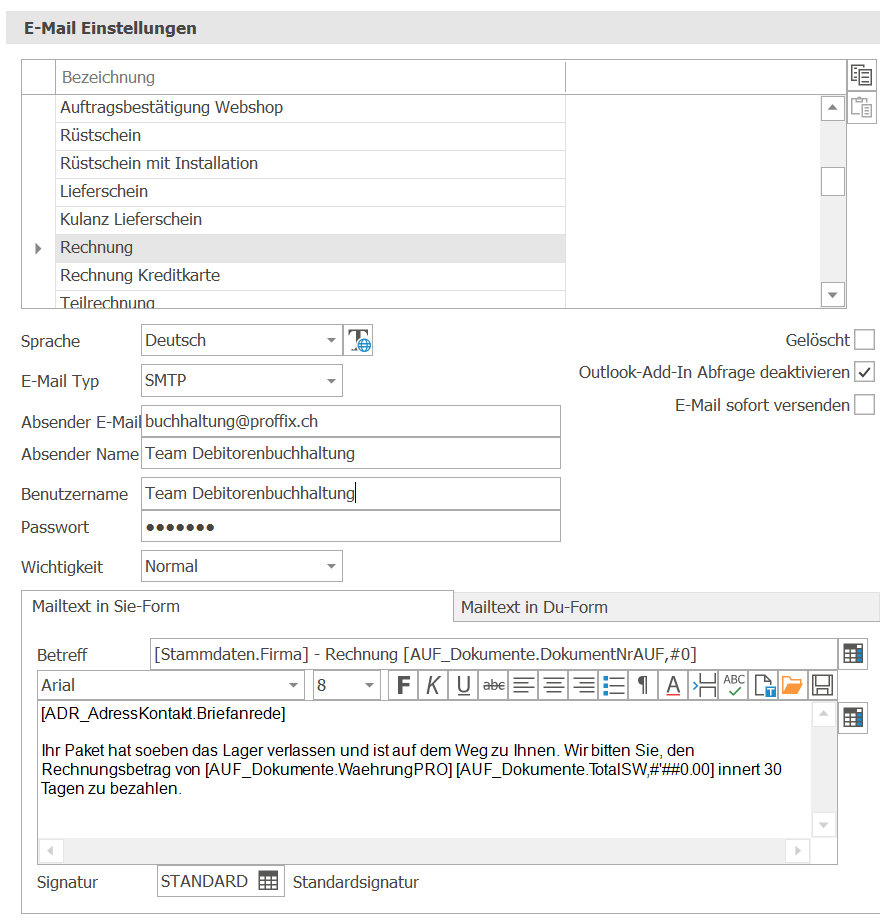This screenshot has height=923, width=890.
Task: Select the Kulanz Lieferschein row
Action: tap(310, 220)
